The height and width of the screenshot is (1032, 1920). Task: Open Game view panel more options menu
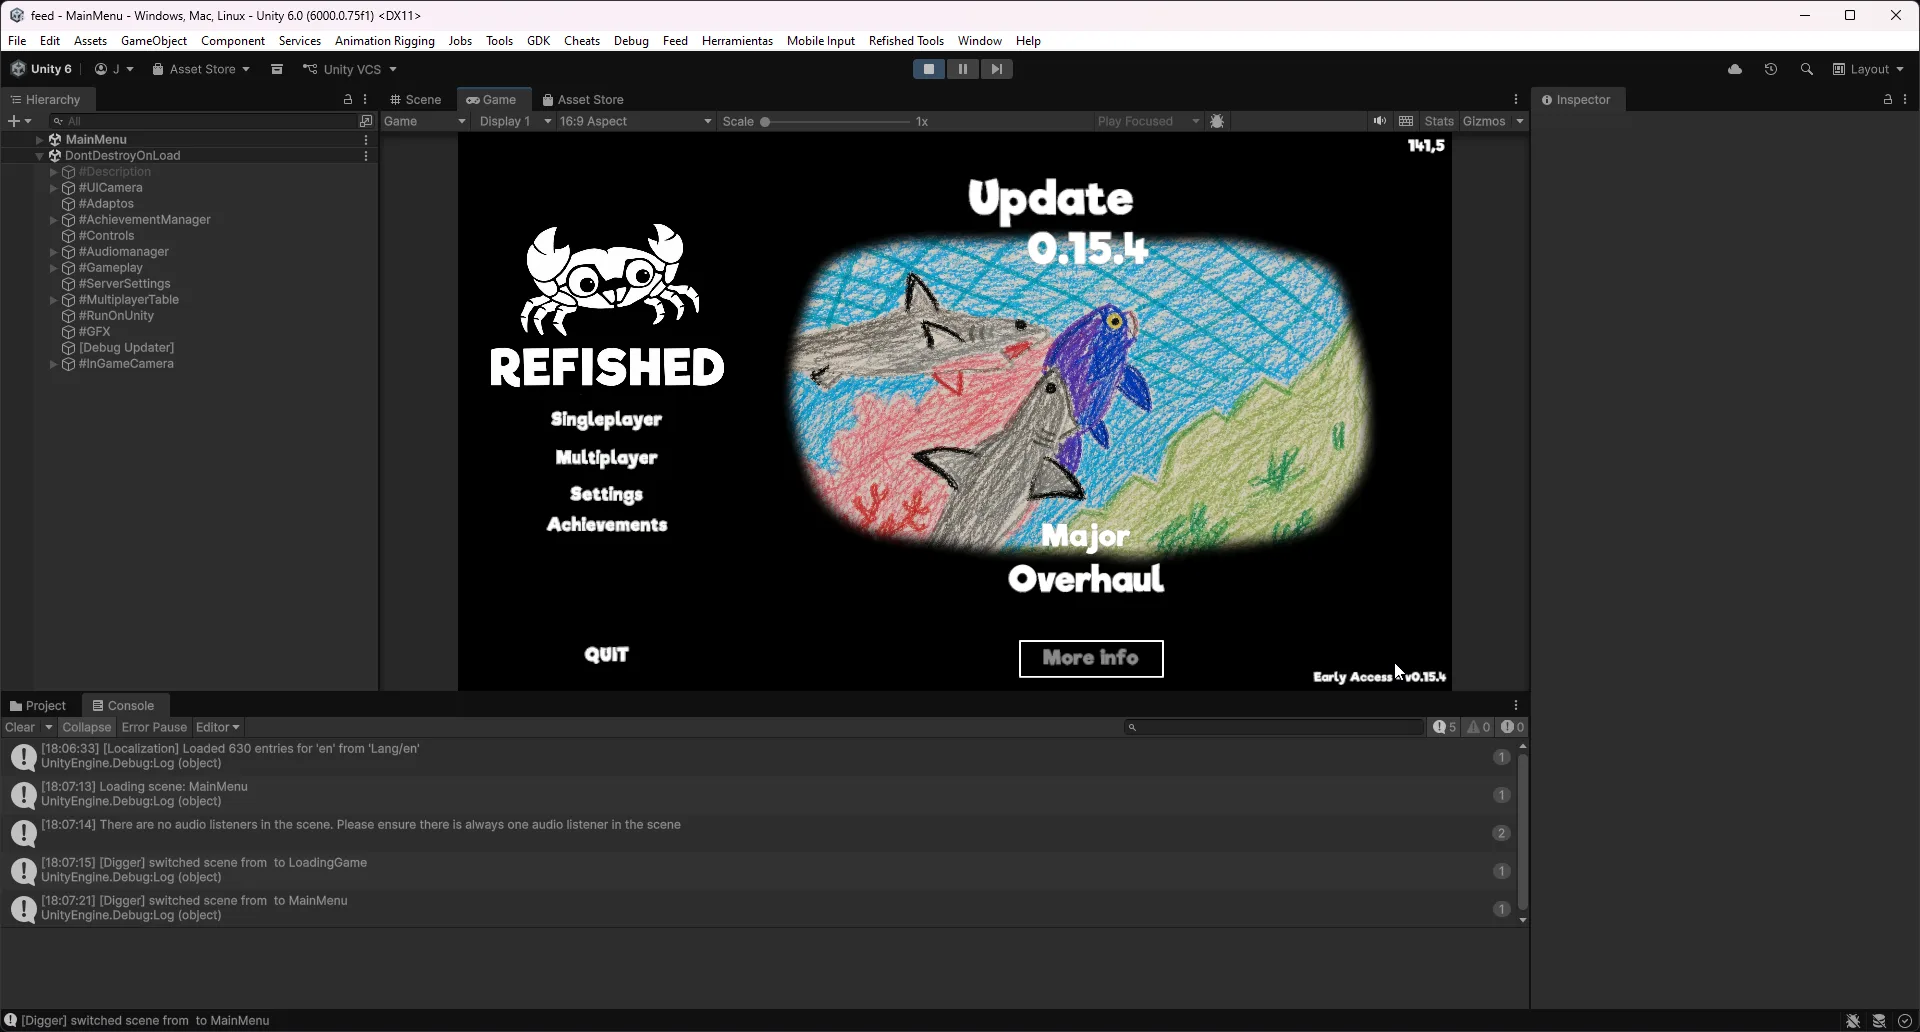pos(1516,100)
